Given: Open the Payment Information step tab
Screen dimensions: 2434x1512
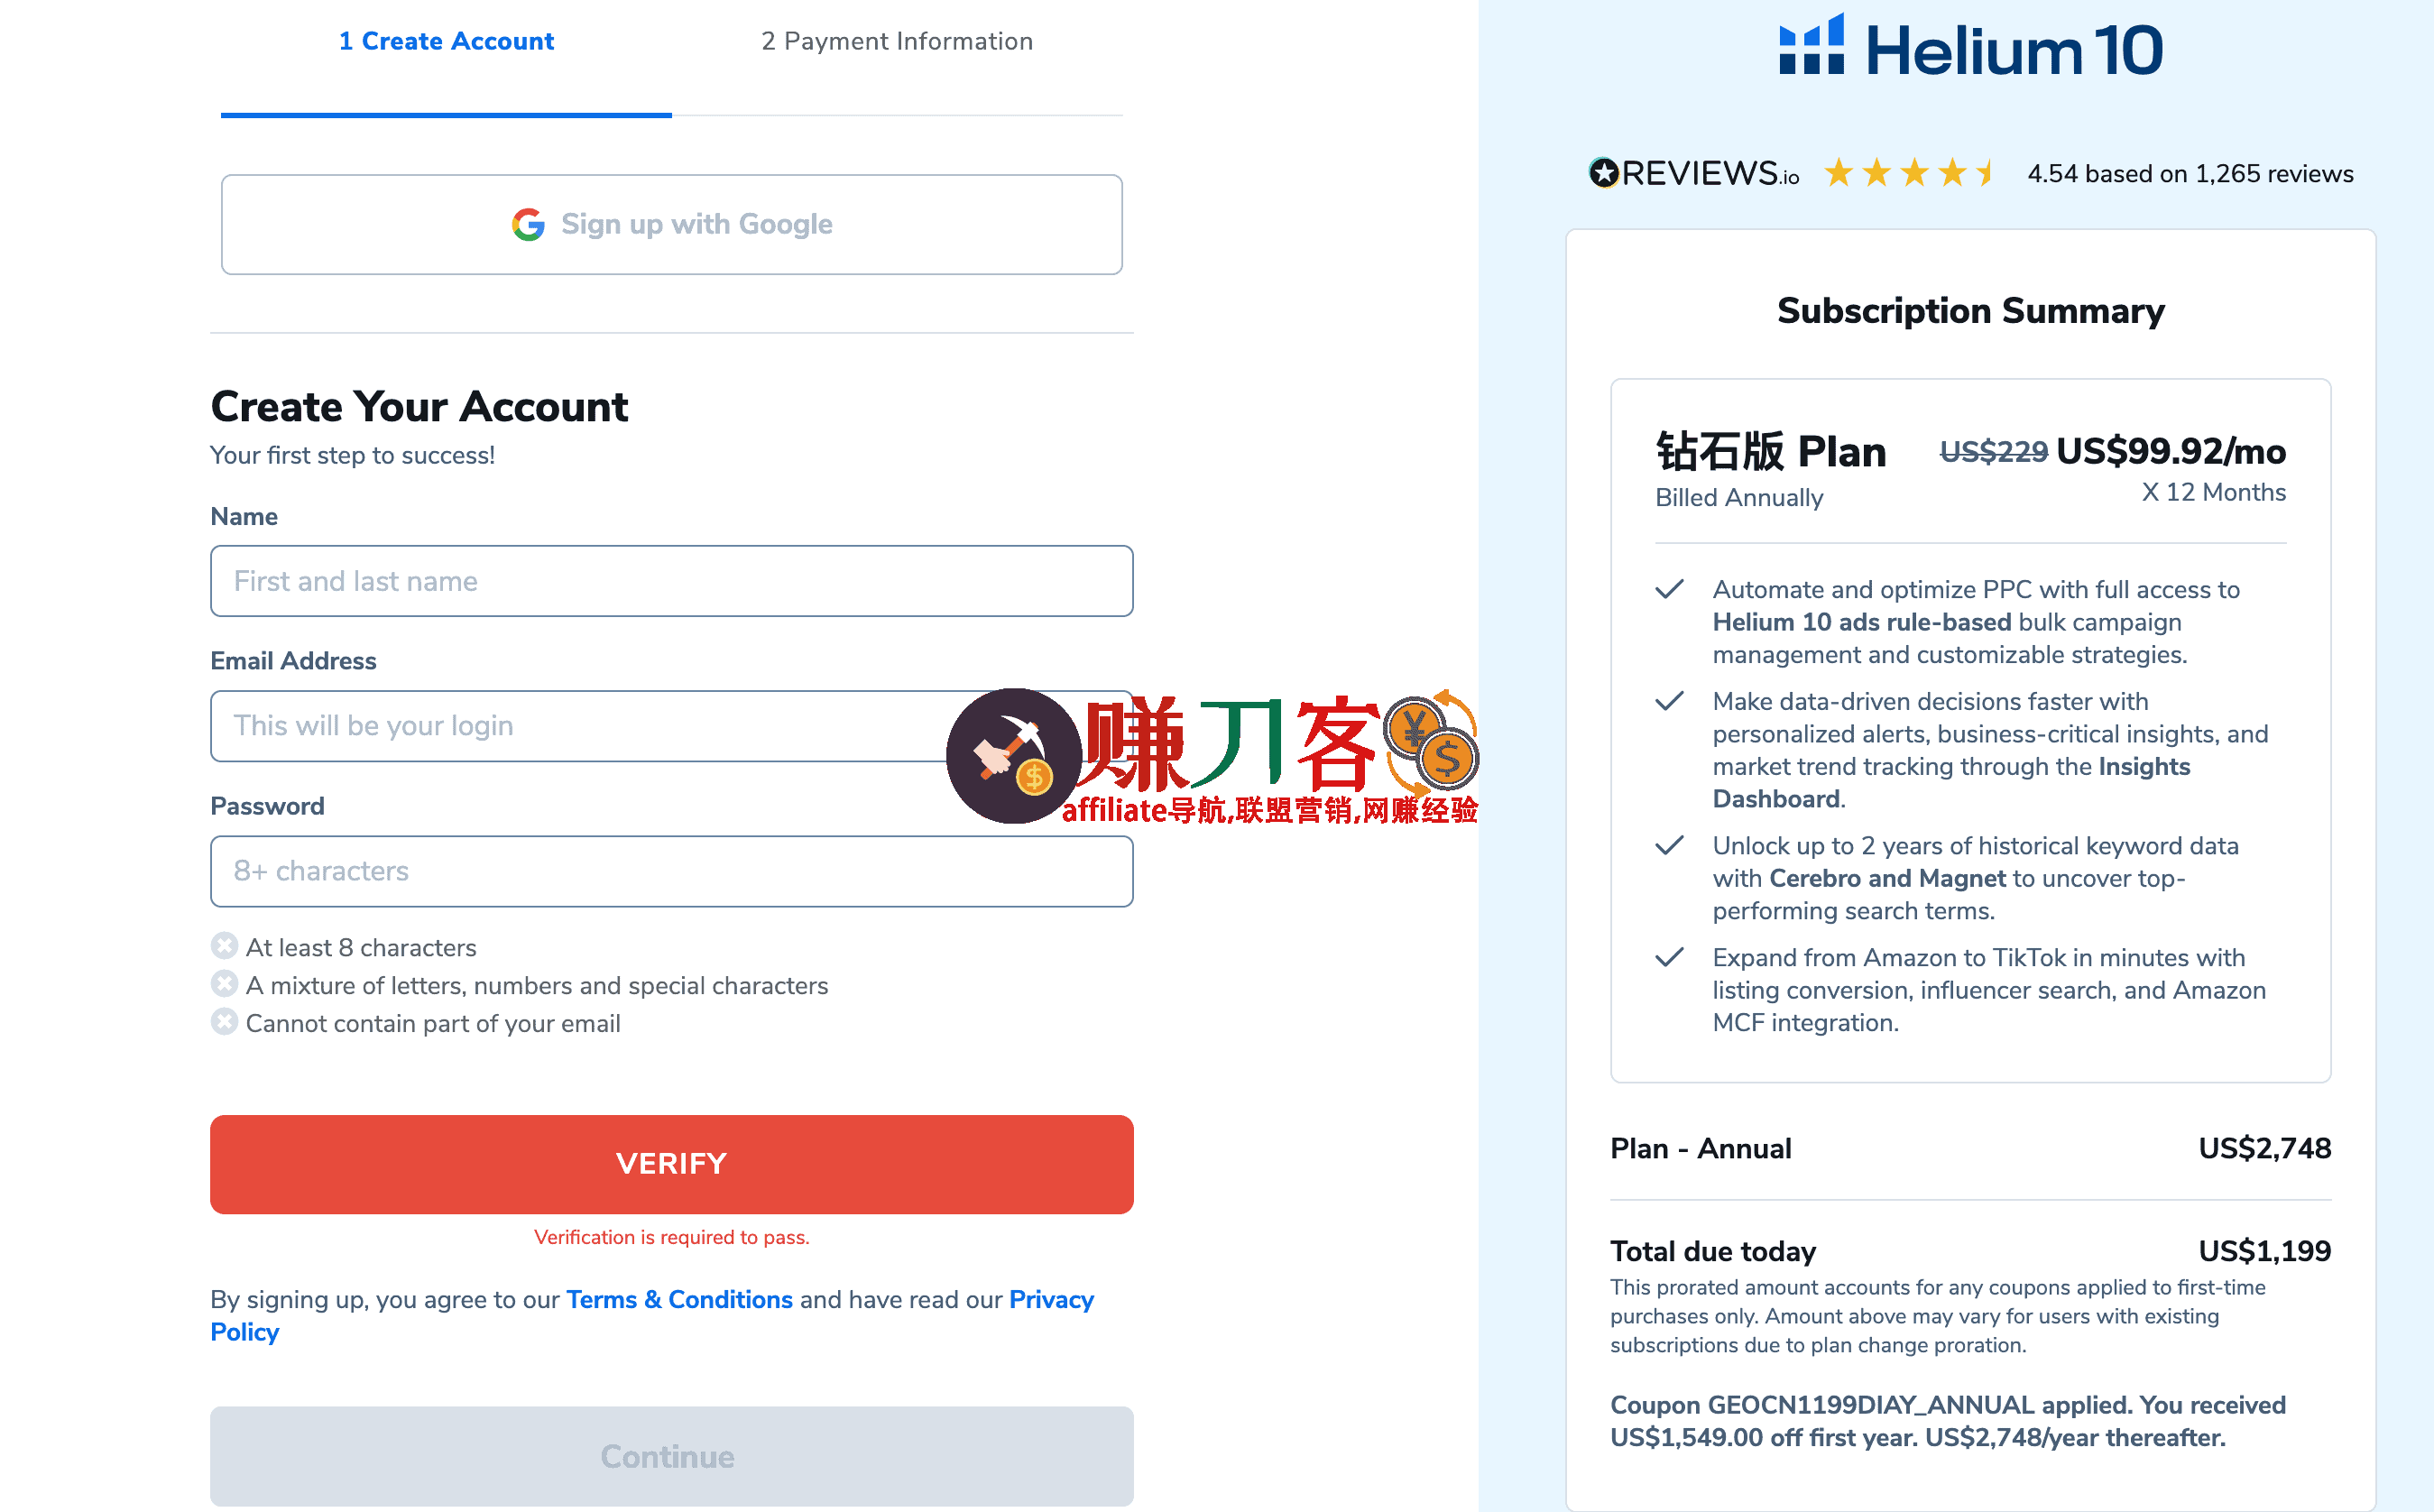Looking at the screenshot, I should click(897, 41).
